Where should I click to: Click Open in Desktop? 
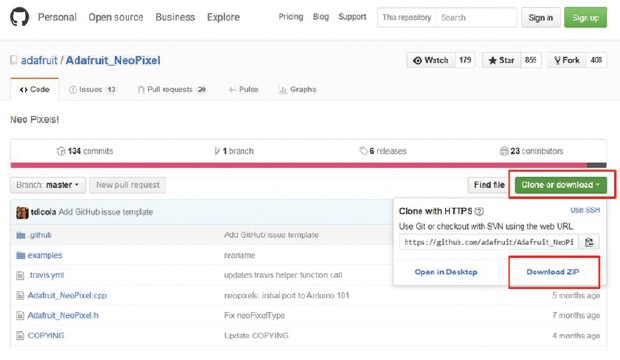coord(446,272)
